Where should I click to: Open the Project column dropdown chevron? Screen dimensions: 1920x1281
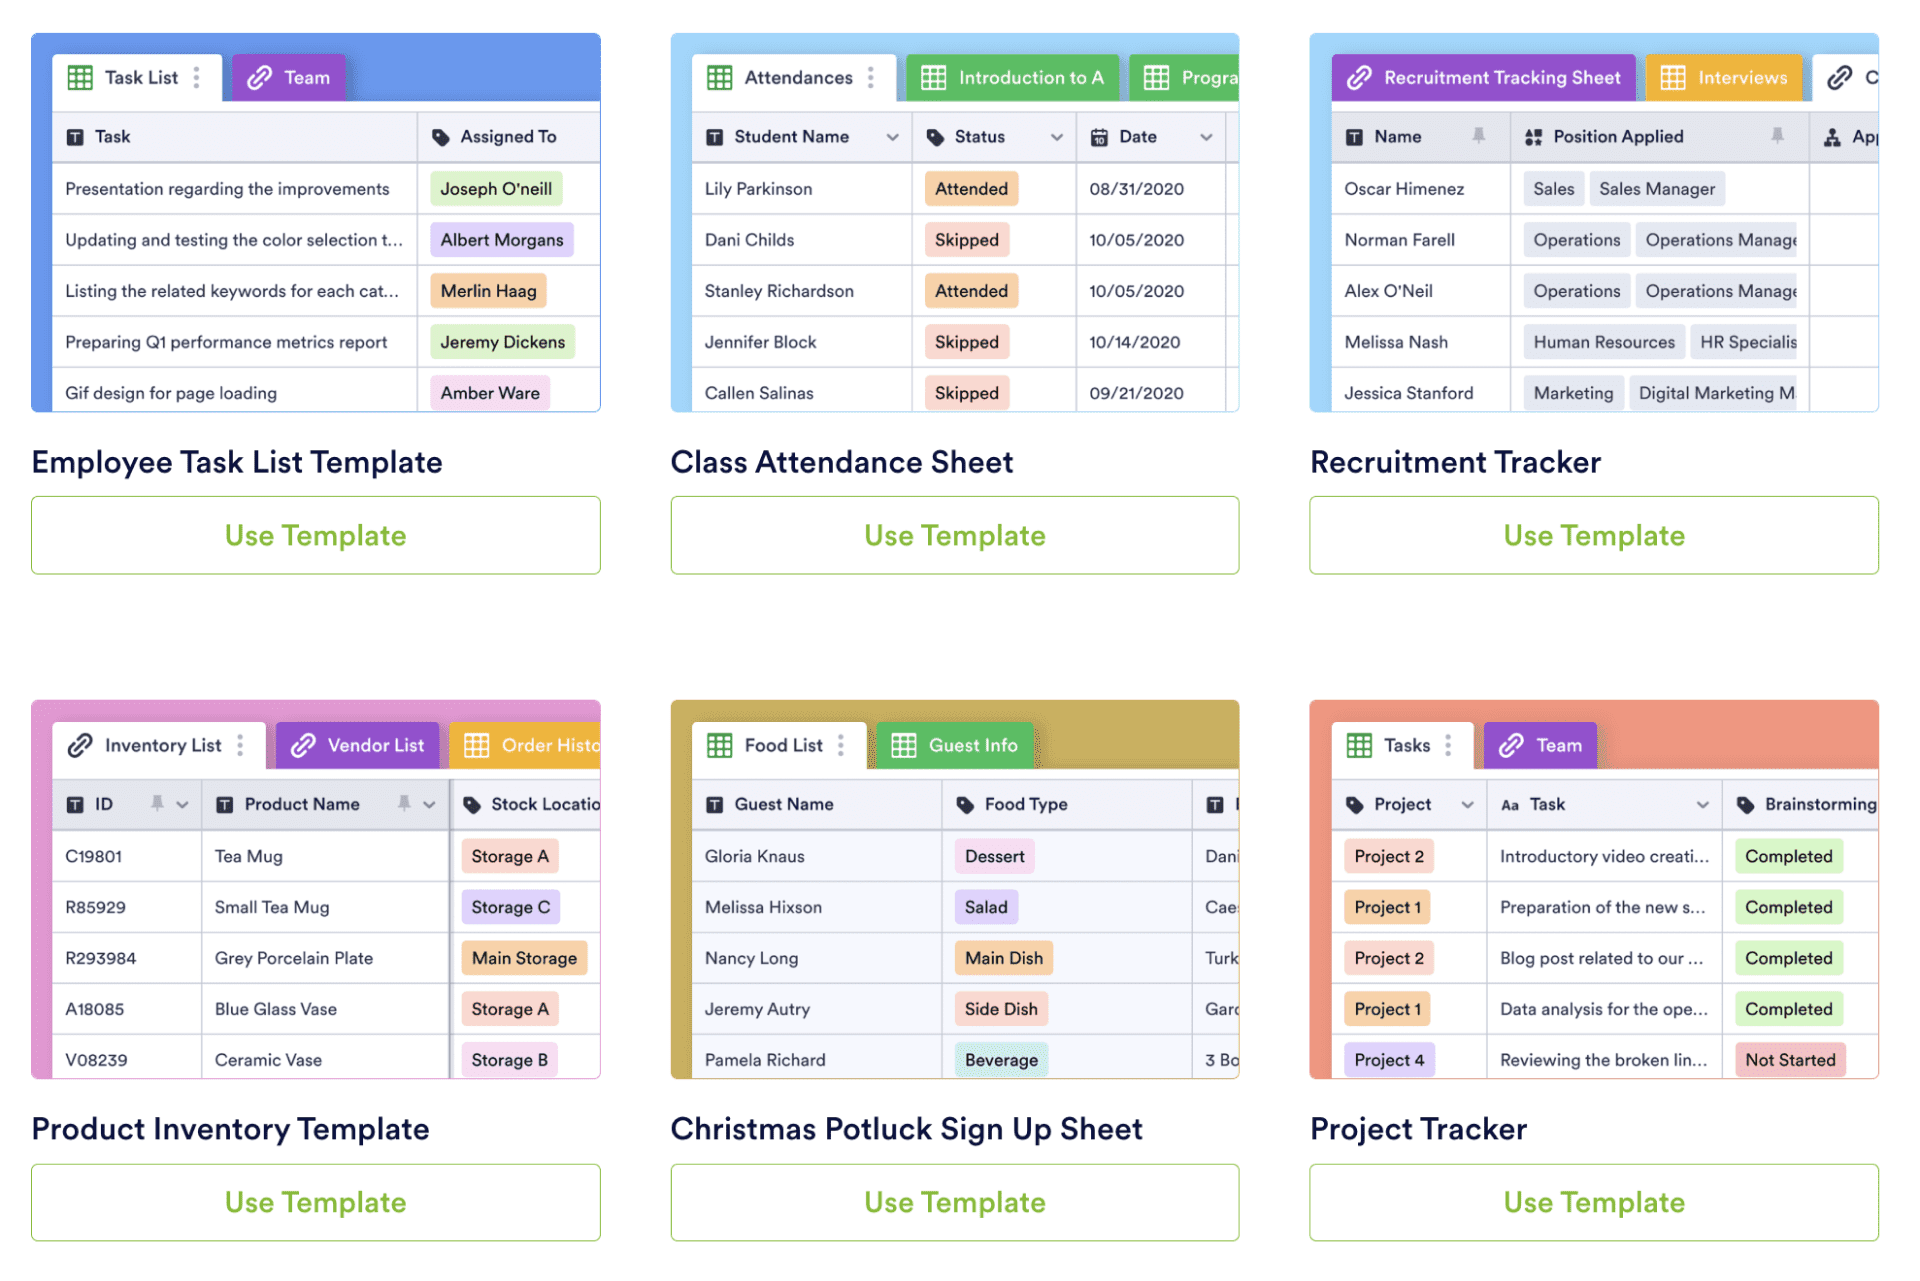[x=1467, y=805]
